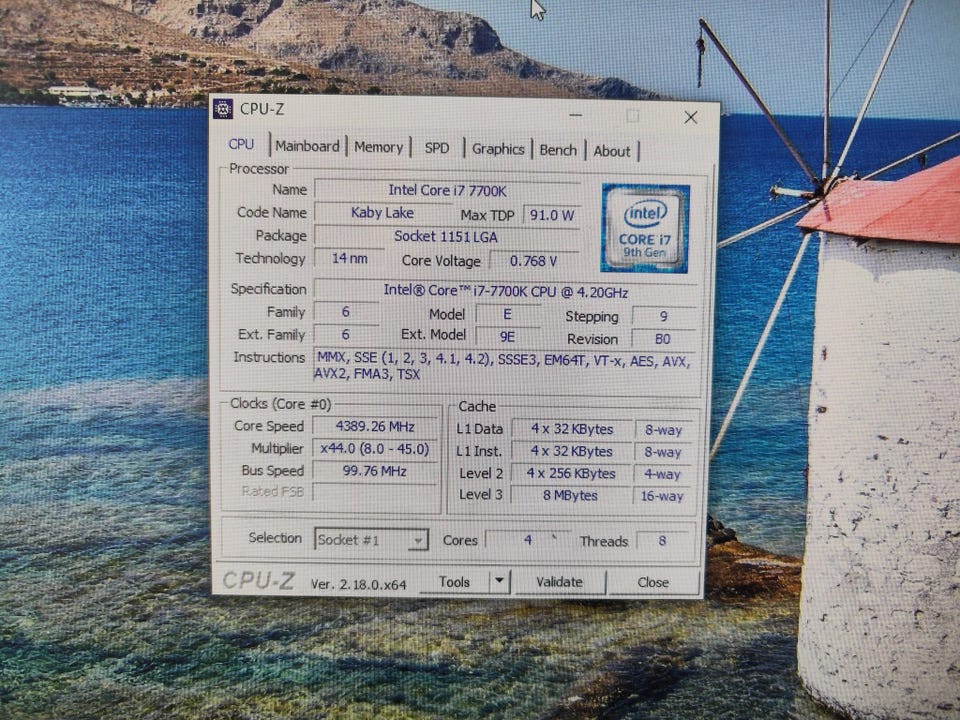Close the CPU-Z window with X
This screenshot has width=960, height=720.
tap(691, 118)
